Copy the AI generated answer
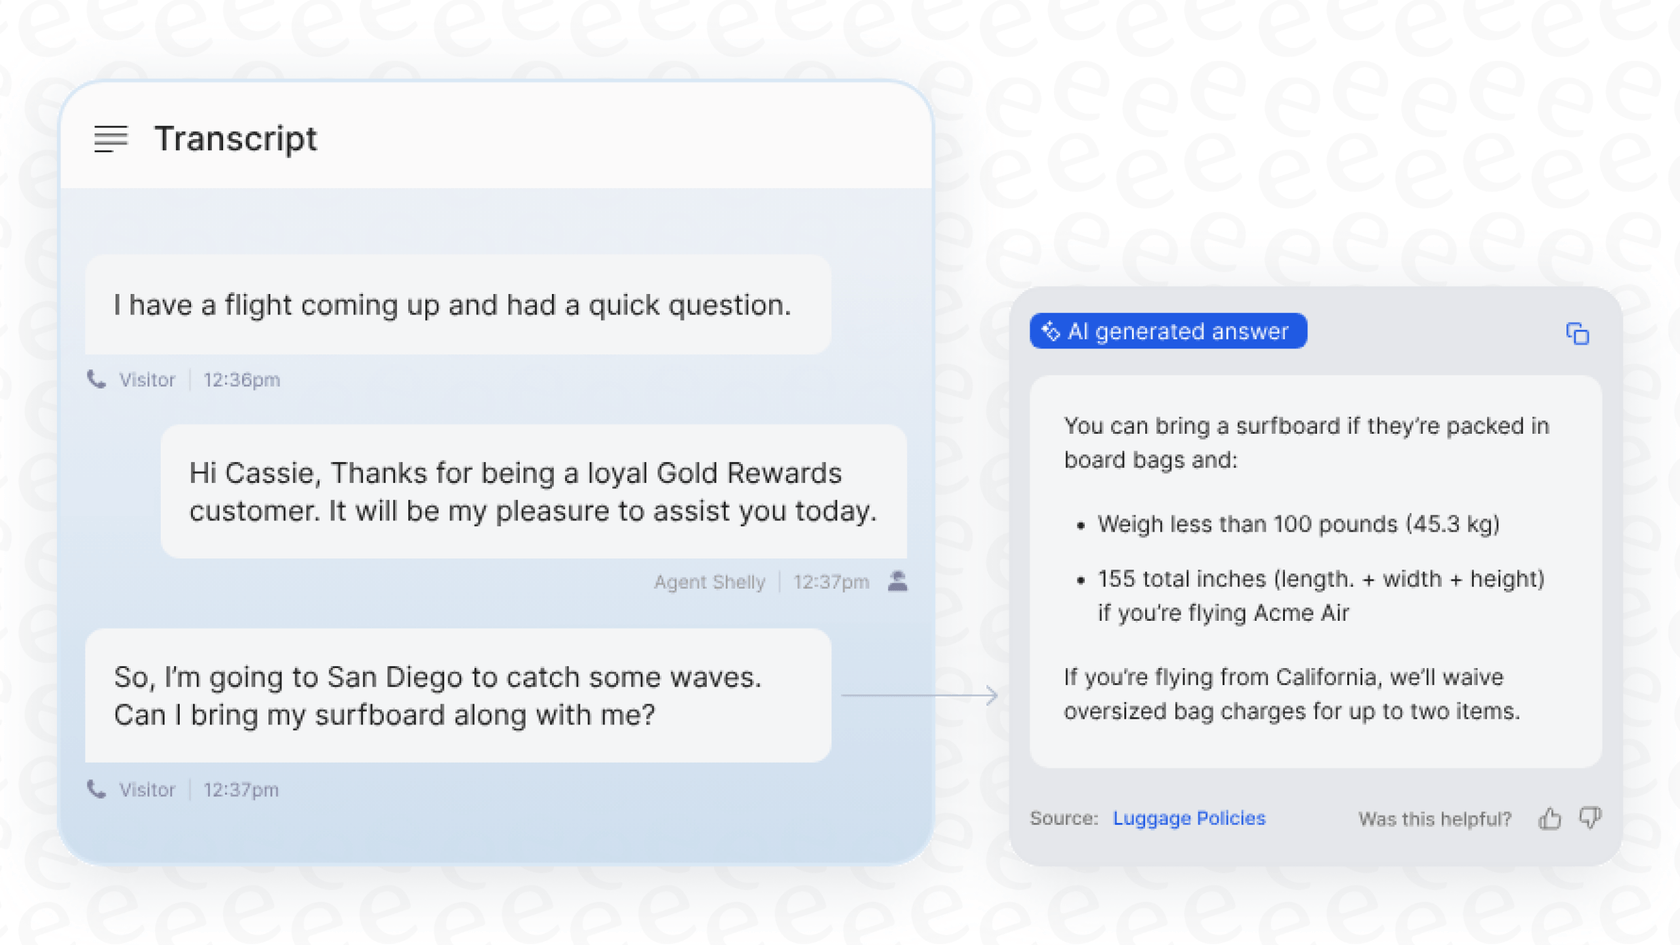 click(1577, 333)
